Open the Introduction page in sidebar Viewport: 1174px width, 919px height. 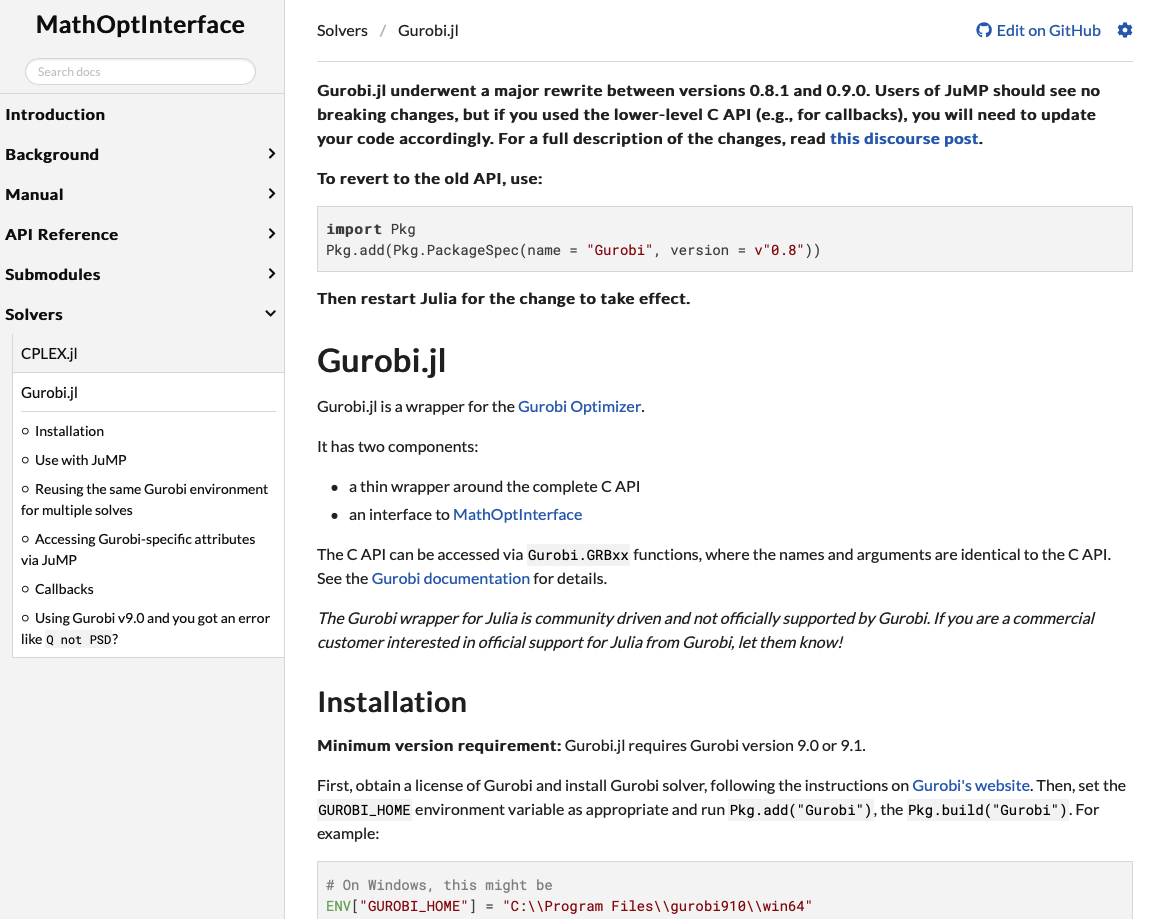(55, 115)
